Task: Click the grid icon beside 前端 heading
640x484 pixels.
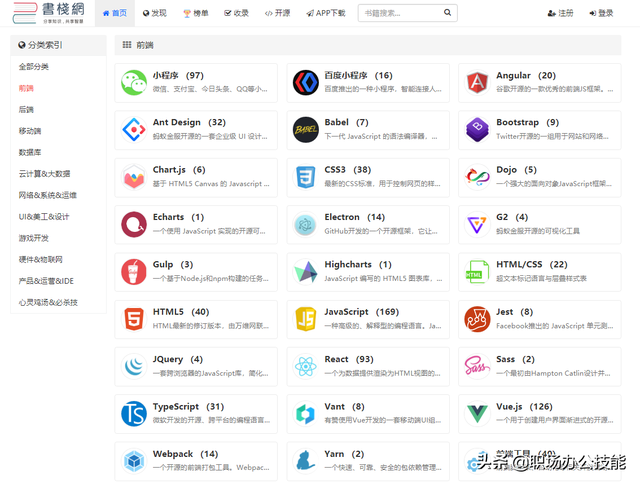Action: click(x=127, y=45)
